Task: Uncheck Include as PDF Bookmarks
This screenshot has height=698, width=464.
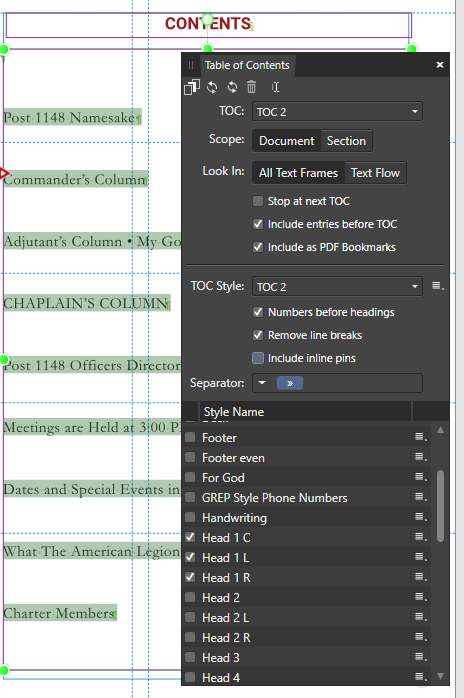Action: (258, 247)
